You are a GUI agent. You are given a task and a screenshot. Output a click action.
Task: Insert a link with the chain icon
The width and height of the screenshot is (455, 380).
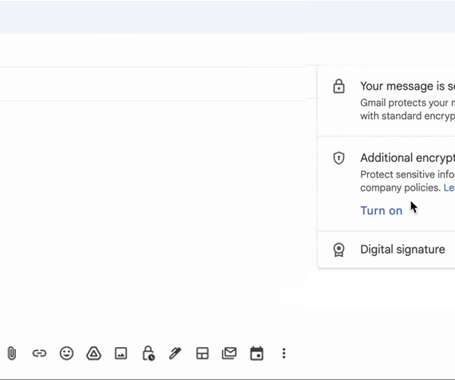click(39, 353)
